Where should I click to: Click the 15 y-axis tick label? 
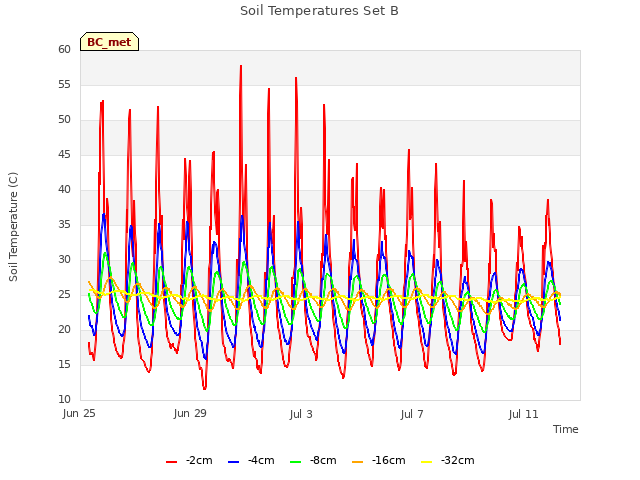point(64,364)
